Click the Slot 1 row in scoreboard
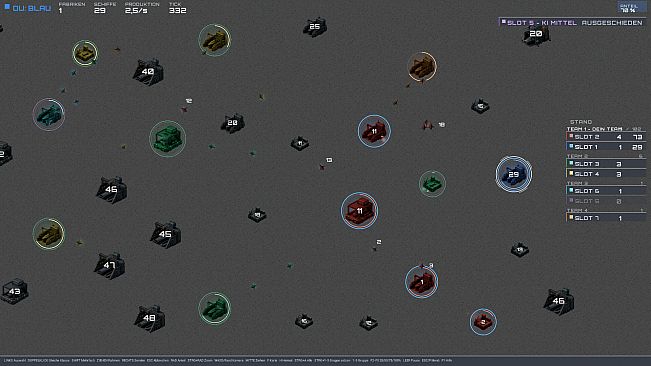This screenshot has height=366, width=651. (x=606, y=147)
